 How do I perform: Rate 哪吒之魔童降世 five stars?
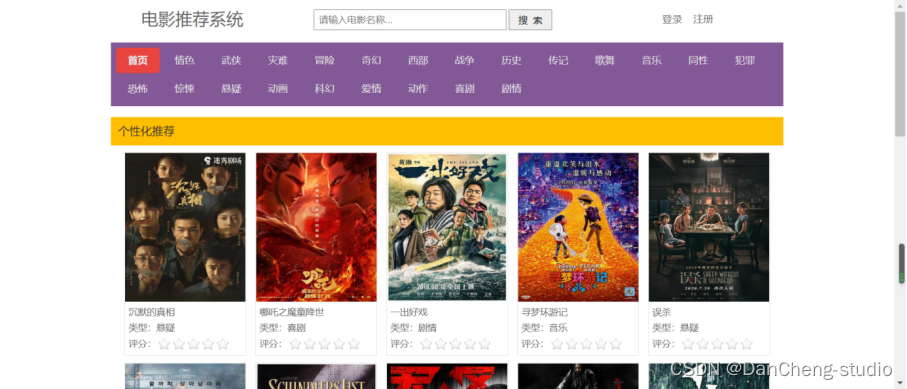(x=353, y=344)
